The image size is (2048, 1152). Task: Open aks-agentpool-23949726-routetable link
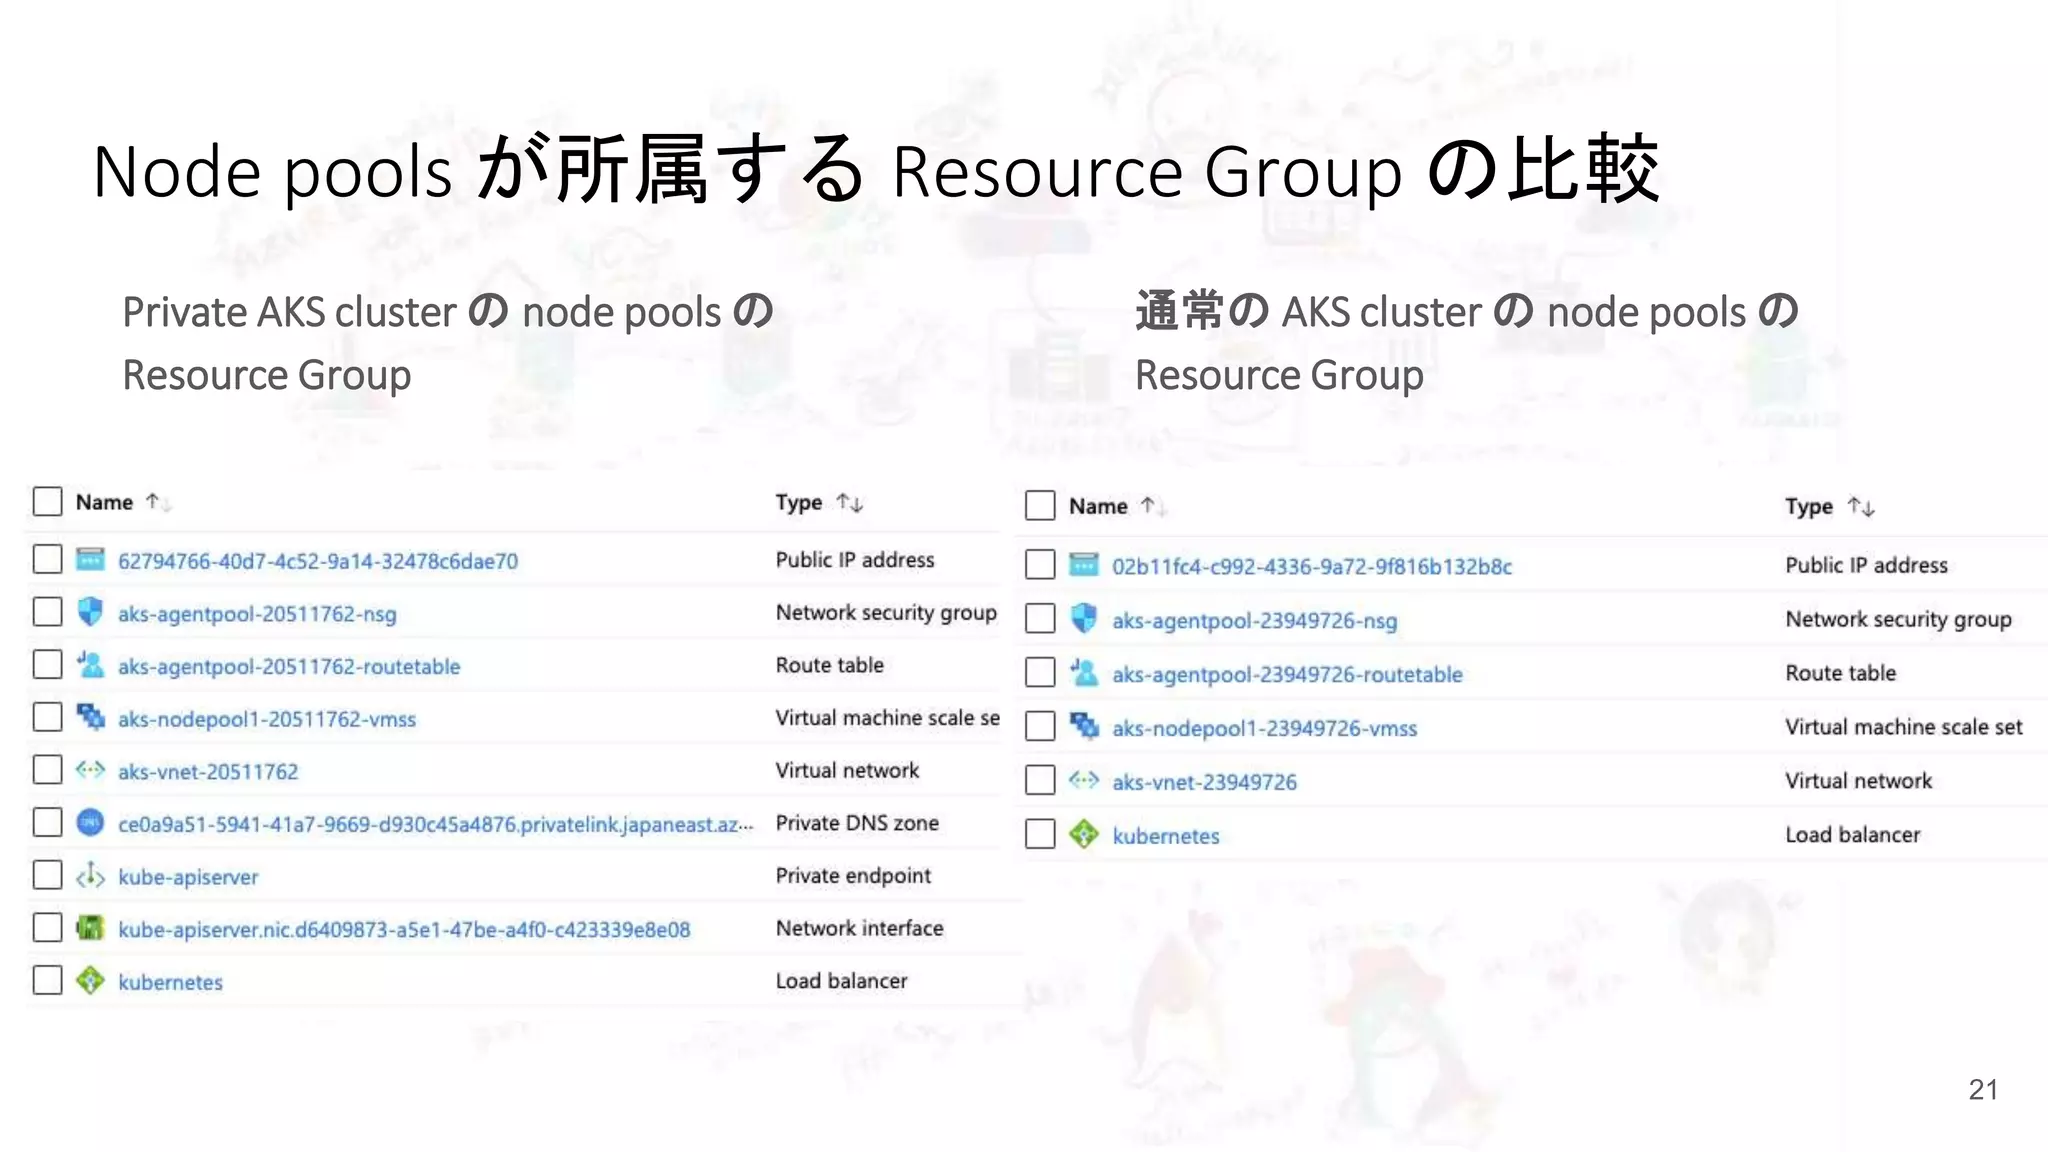(x=1287, y=675)
